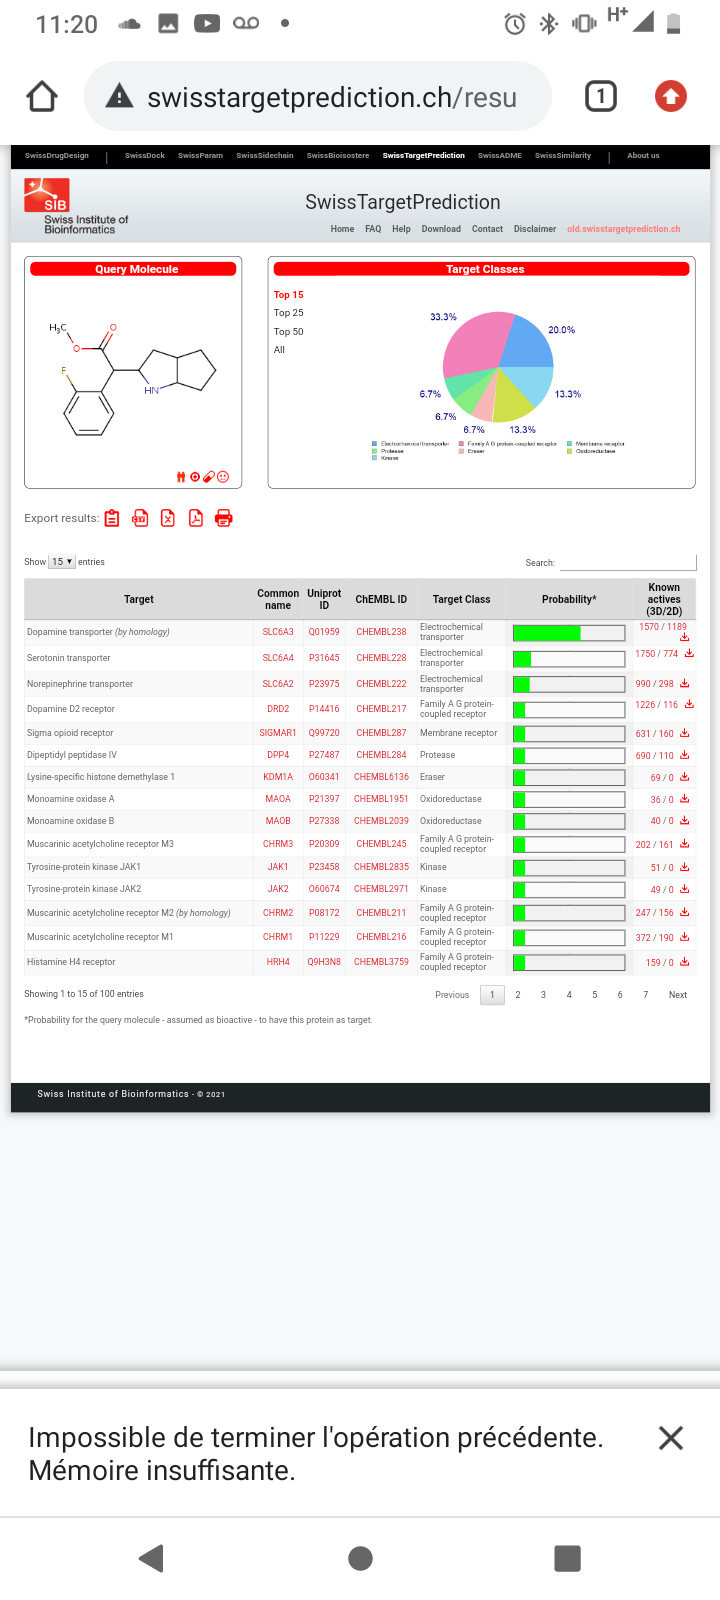The width and height of the screenshot is (720, 1600).
Task: Go to results page 2
Action: (x=518, y=995)
